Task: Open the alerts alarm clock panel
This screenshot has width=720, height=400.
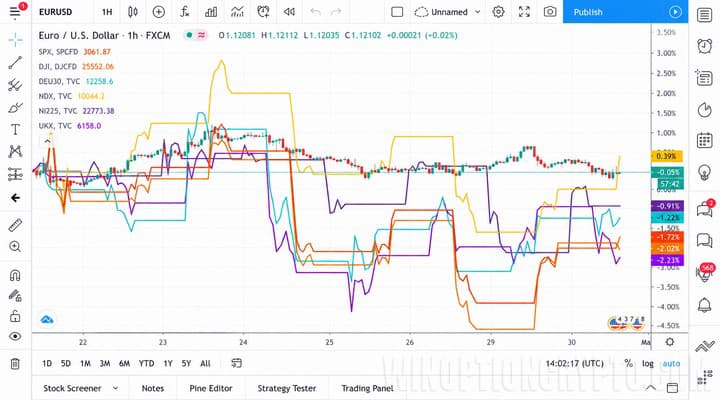Action: [x=704, y=46]
